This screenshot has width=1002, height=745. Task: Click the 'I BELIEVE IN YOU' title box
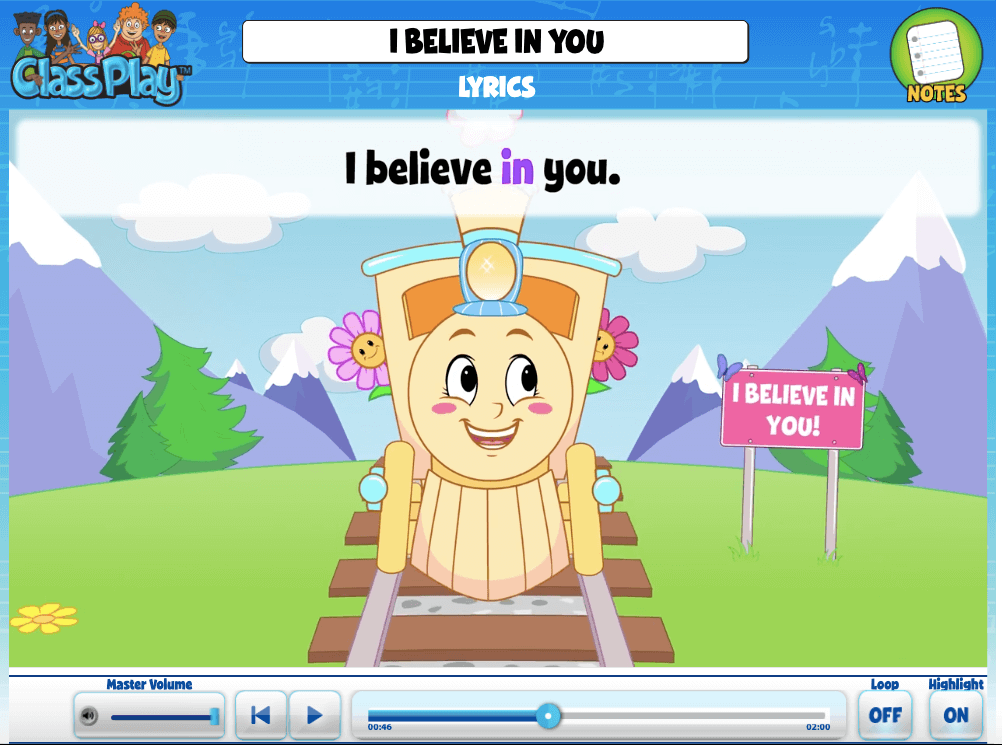[495, 42]
